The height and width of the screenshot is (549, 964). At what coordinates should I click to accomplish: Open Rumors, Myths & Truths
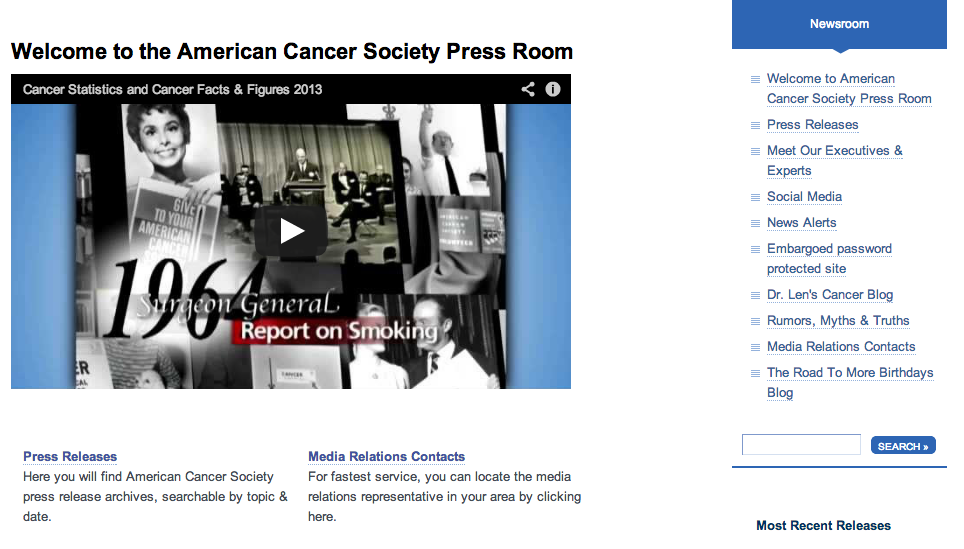[838, 321]
